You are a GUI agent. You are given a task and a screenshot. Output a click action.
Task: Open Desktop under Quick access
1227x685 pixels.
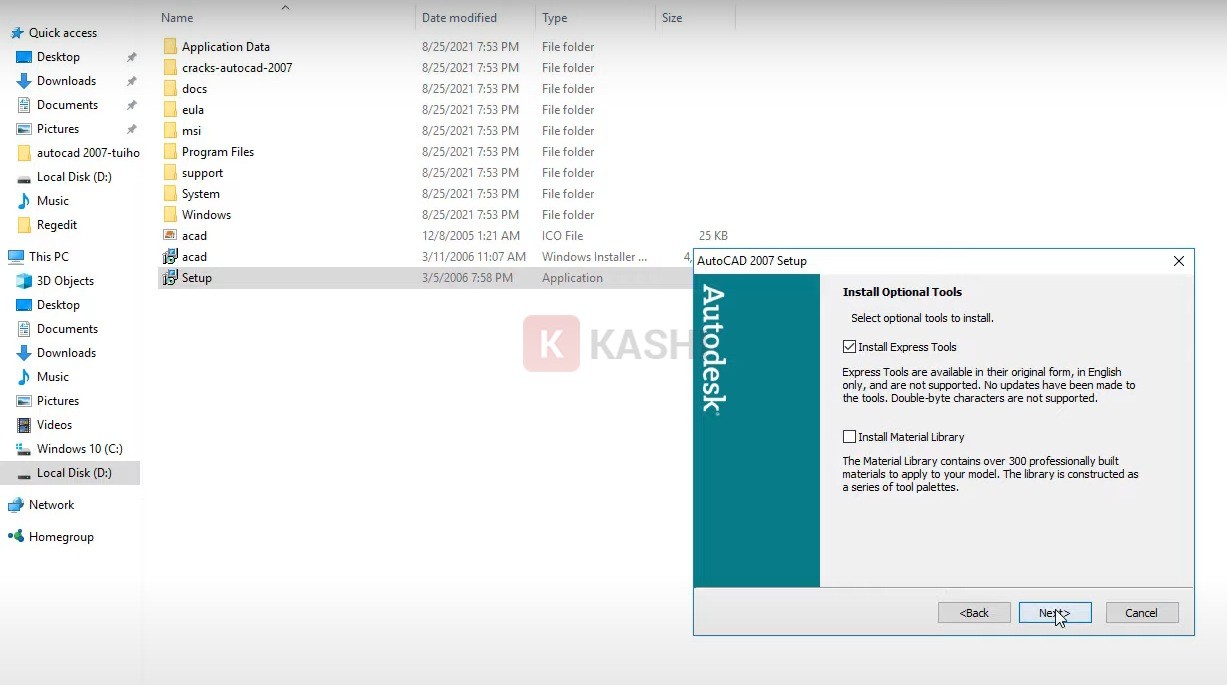pyautogui.click(x=58, y=57)
